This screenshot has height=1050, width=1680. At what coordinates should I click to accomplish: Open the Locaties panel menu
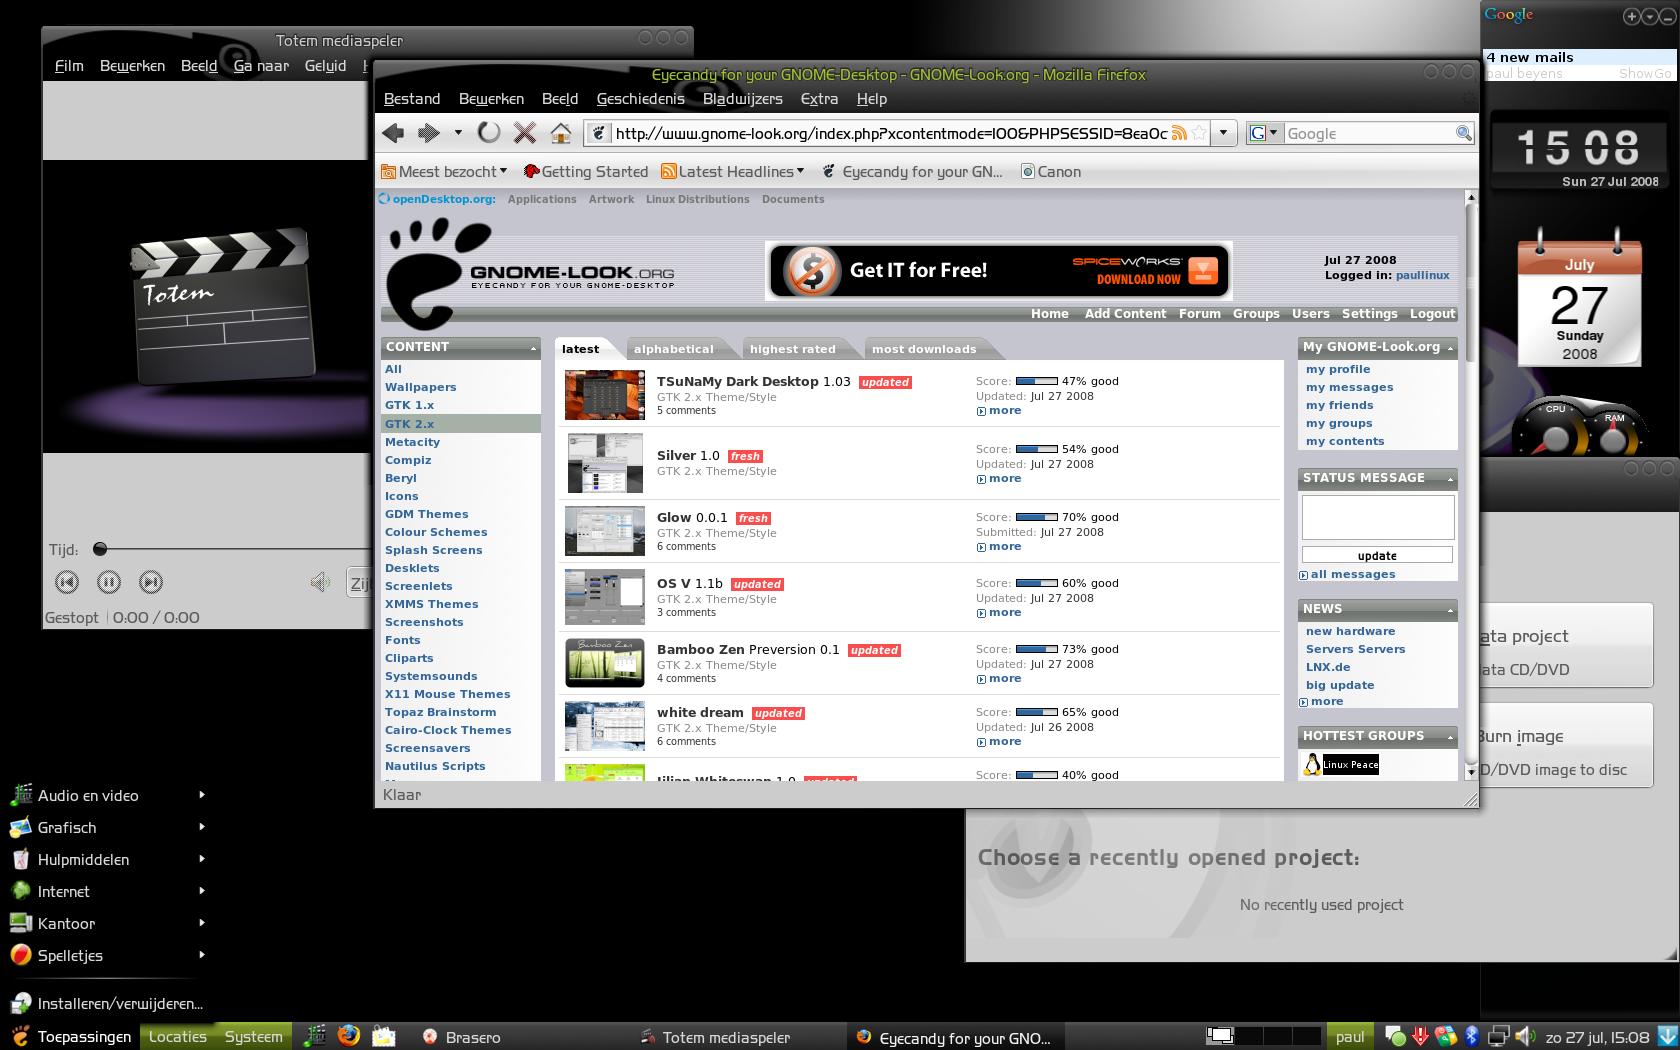tap(177, 1036)
